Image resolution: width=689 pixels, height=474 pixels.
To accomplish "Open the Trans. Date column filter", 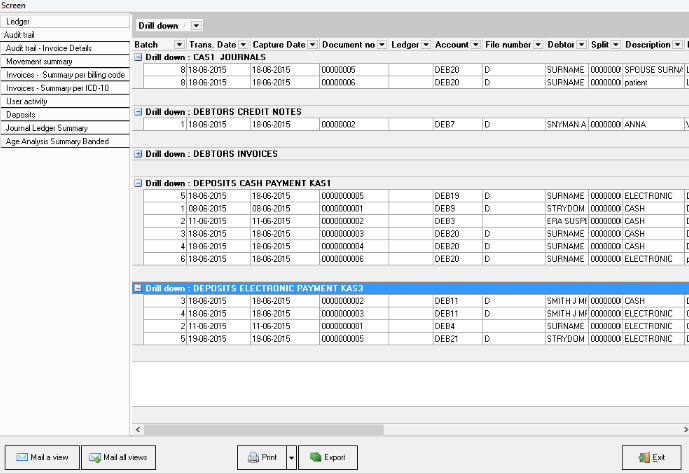I will pos(243,45).
